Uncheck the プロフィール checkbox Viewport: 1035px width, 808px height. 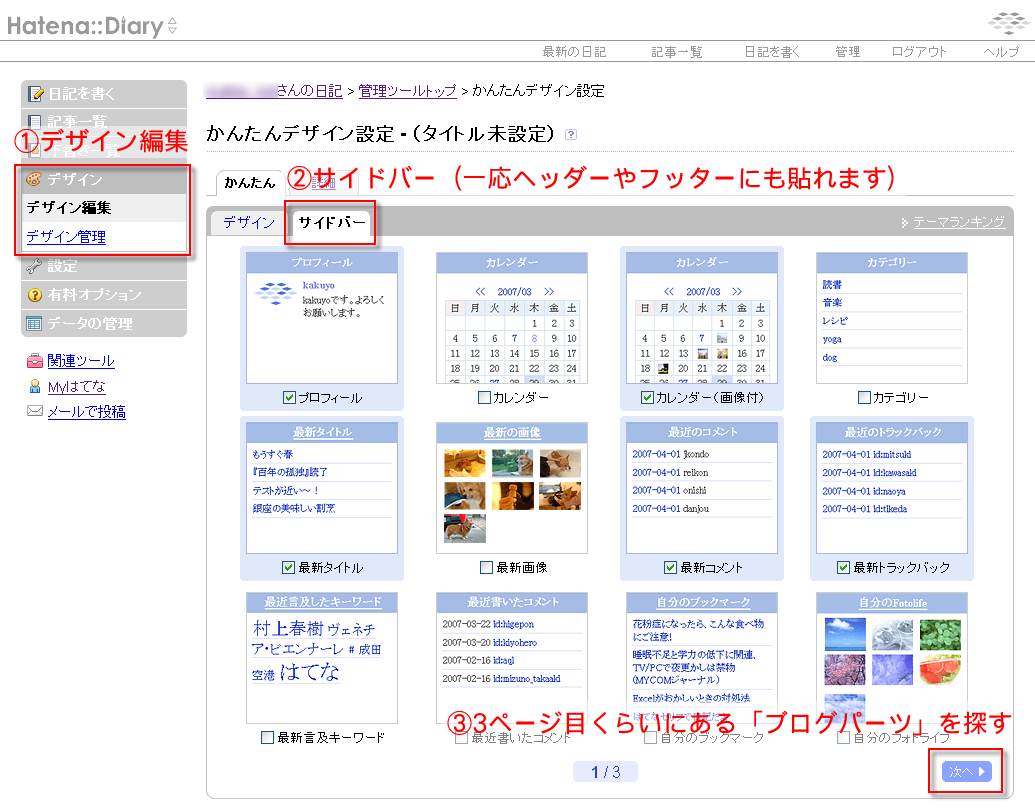pos(289,398)
